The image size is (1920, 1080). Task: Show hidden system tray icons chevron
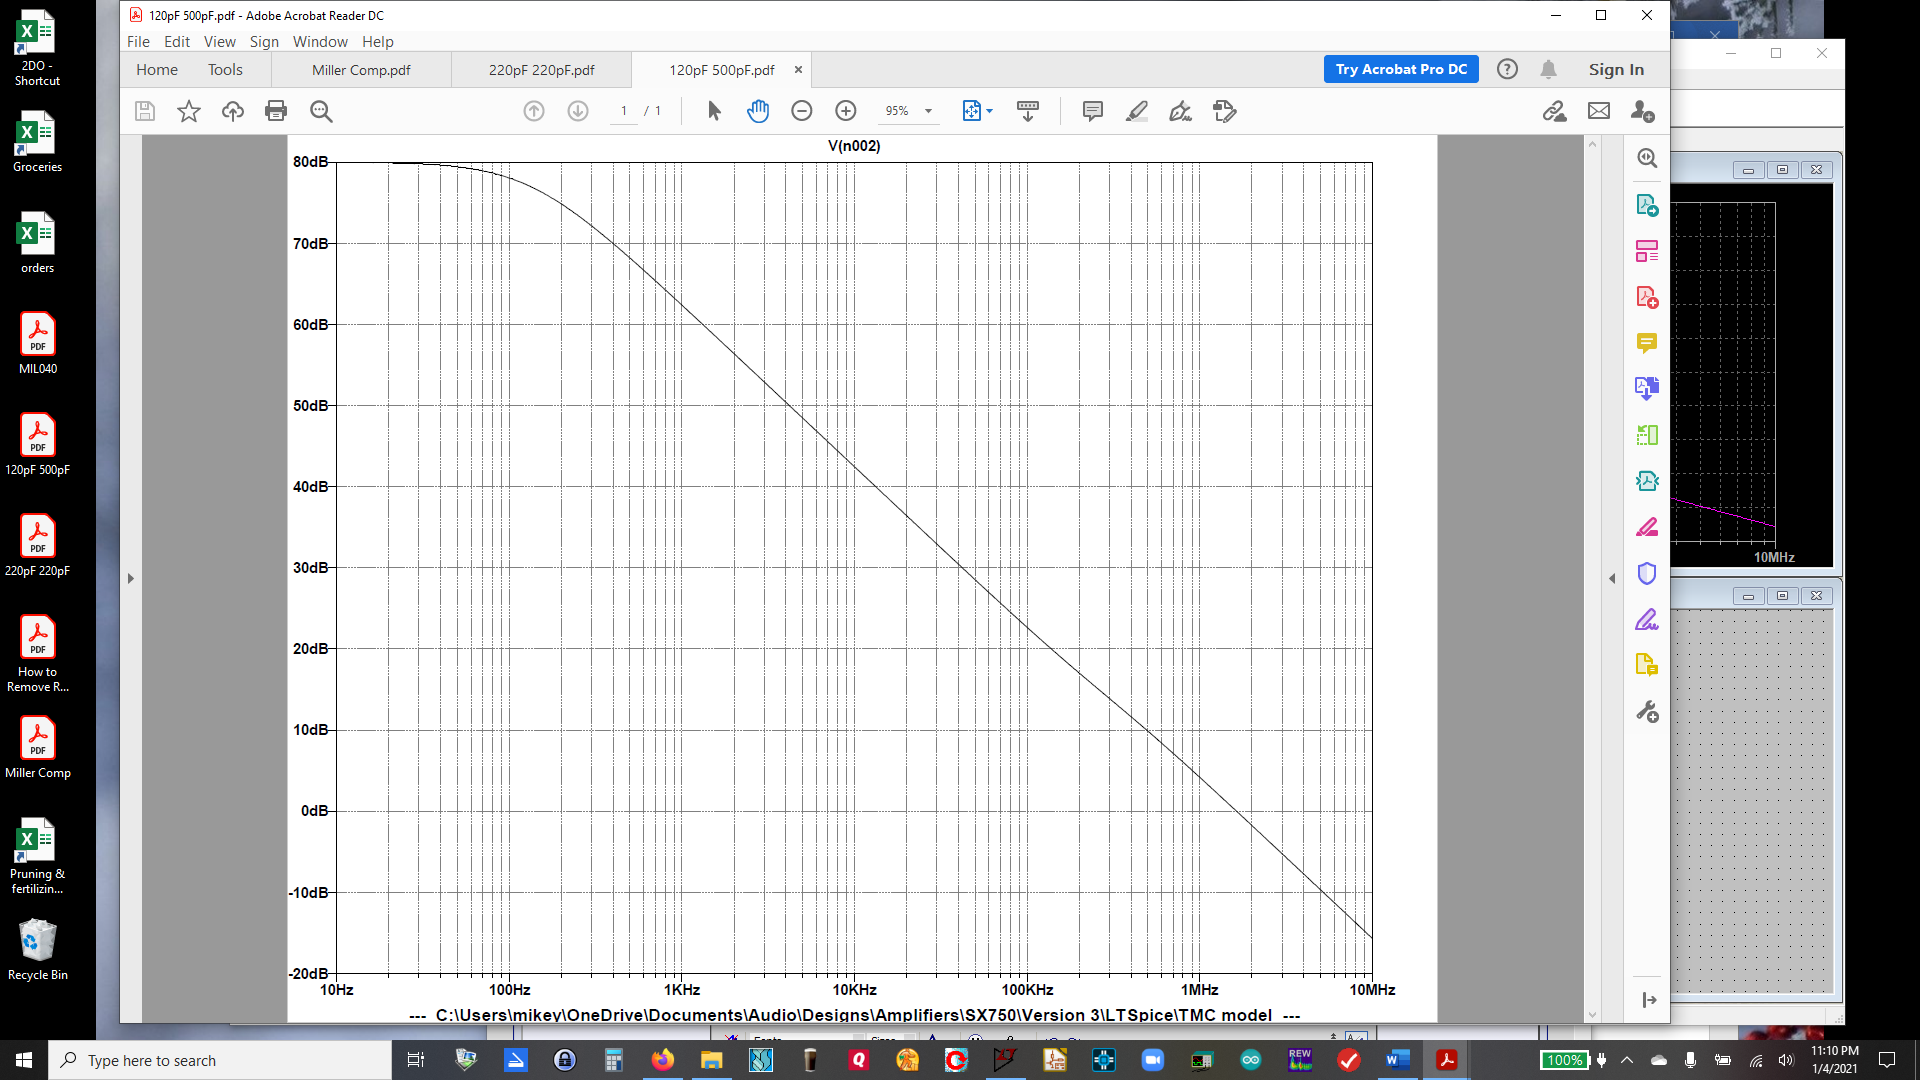(x=1627, y=1060)
